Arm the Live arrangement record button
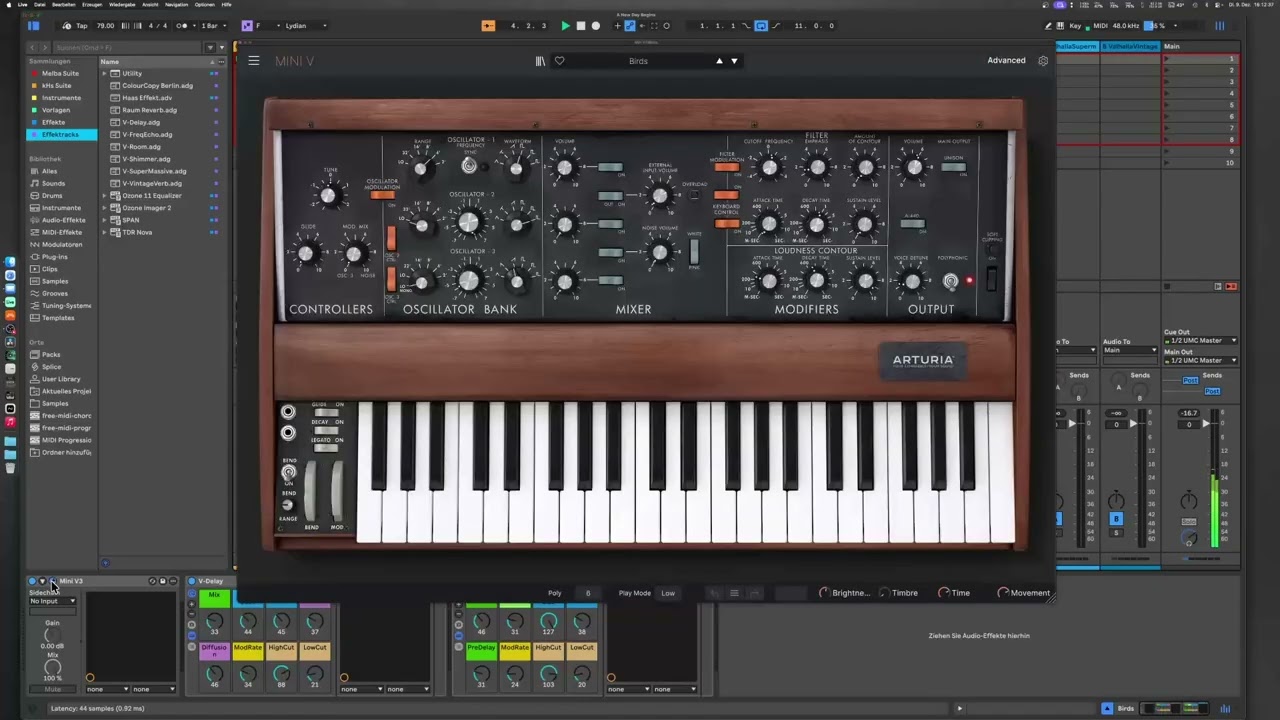Viewport: 1280px width, 720px height. pyautogui.click(x=596, y=26)
